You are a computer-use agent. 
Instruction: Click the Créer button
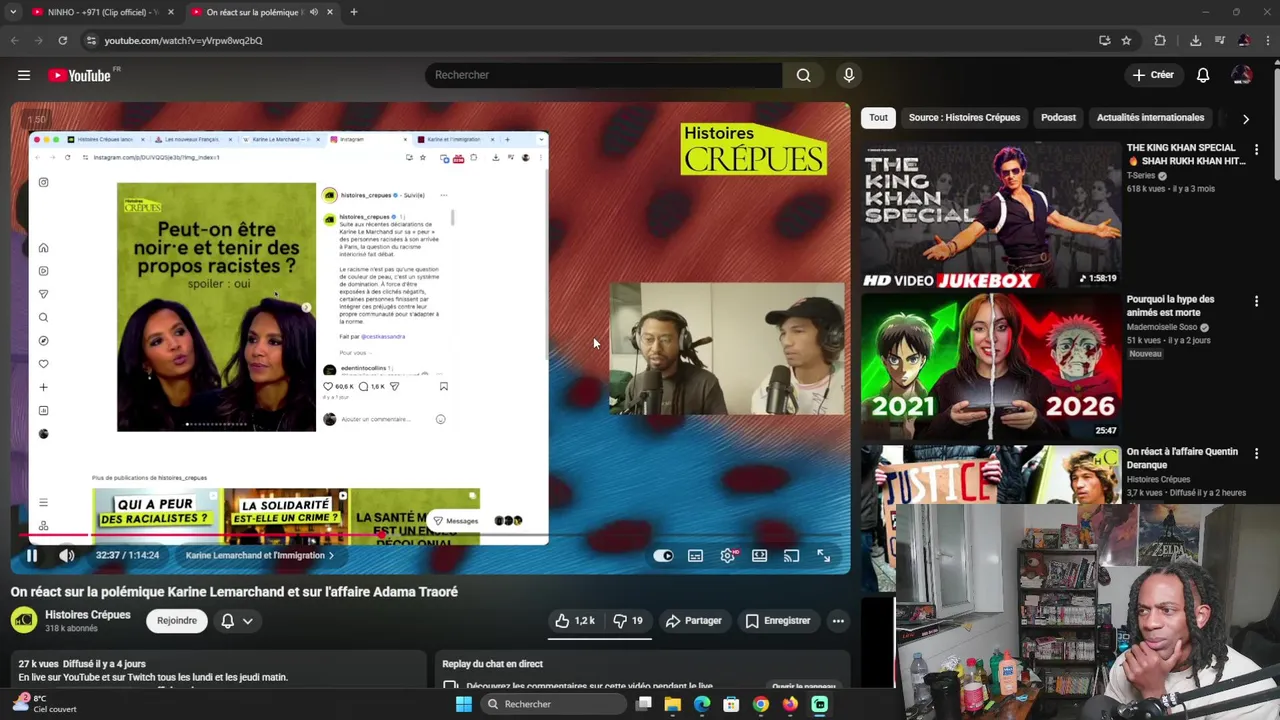[1153, 75]
